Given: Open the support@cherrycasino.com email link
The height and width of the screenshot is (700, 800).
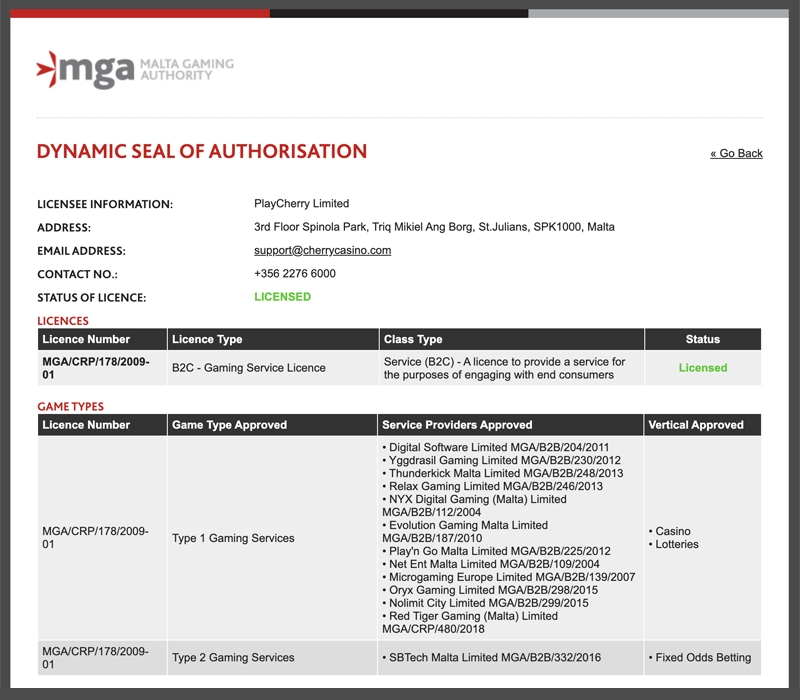Looking at the screenshot, I should (x=322, y=251).
